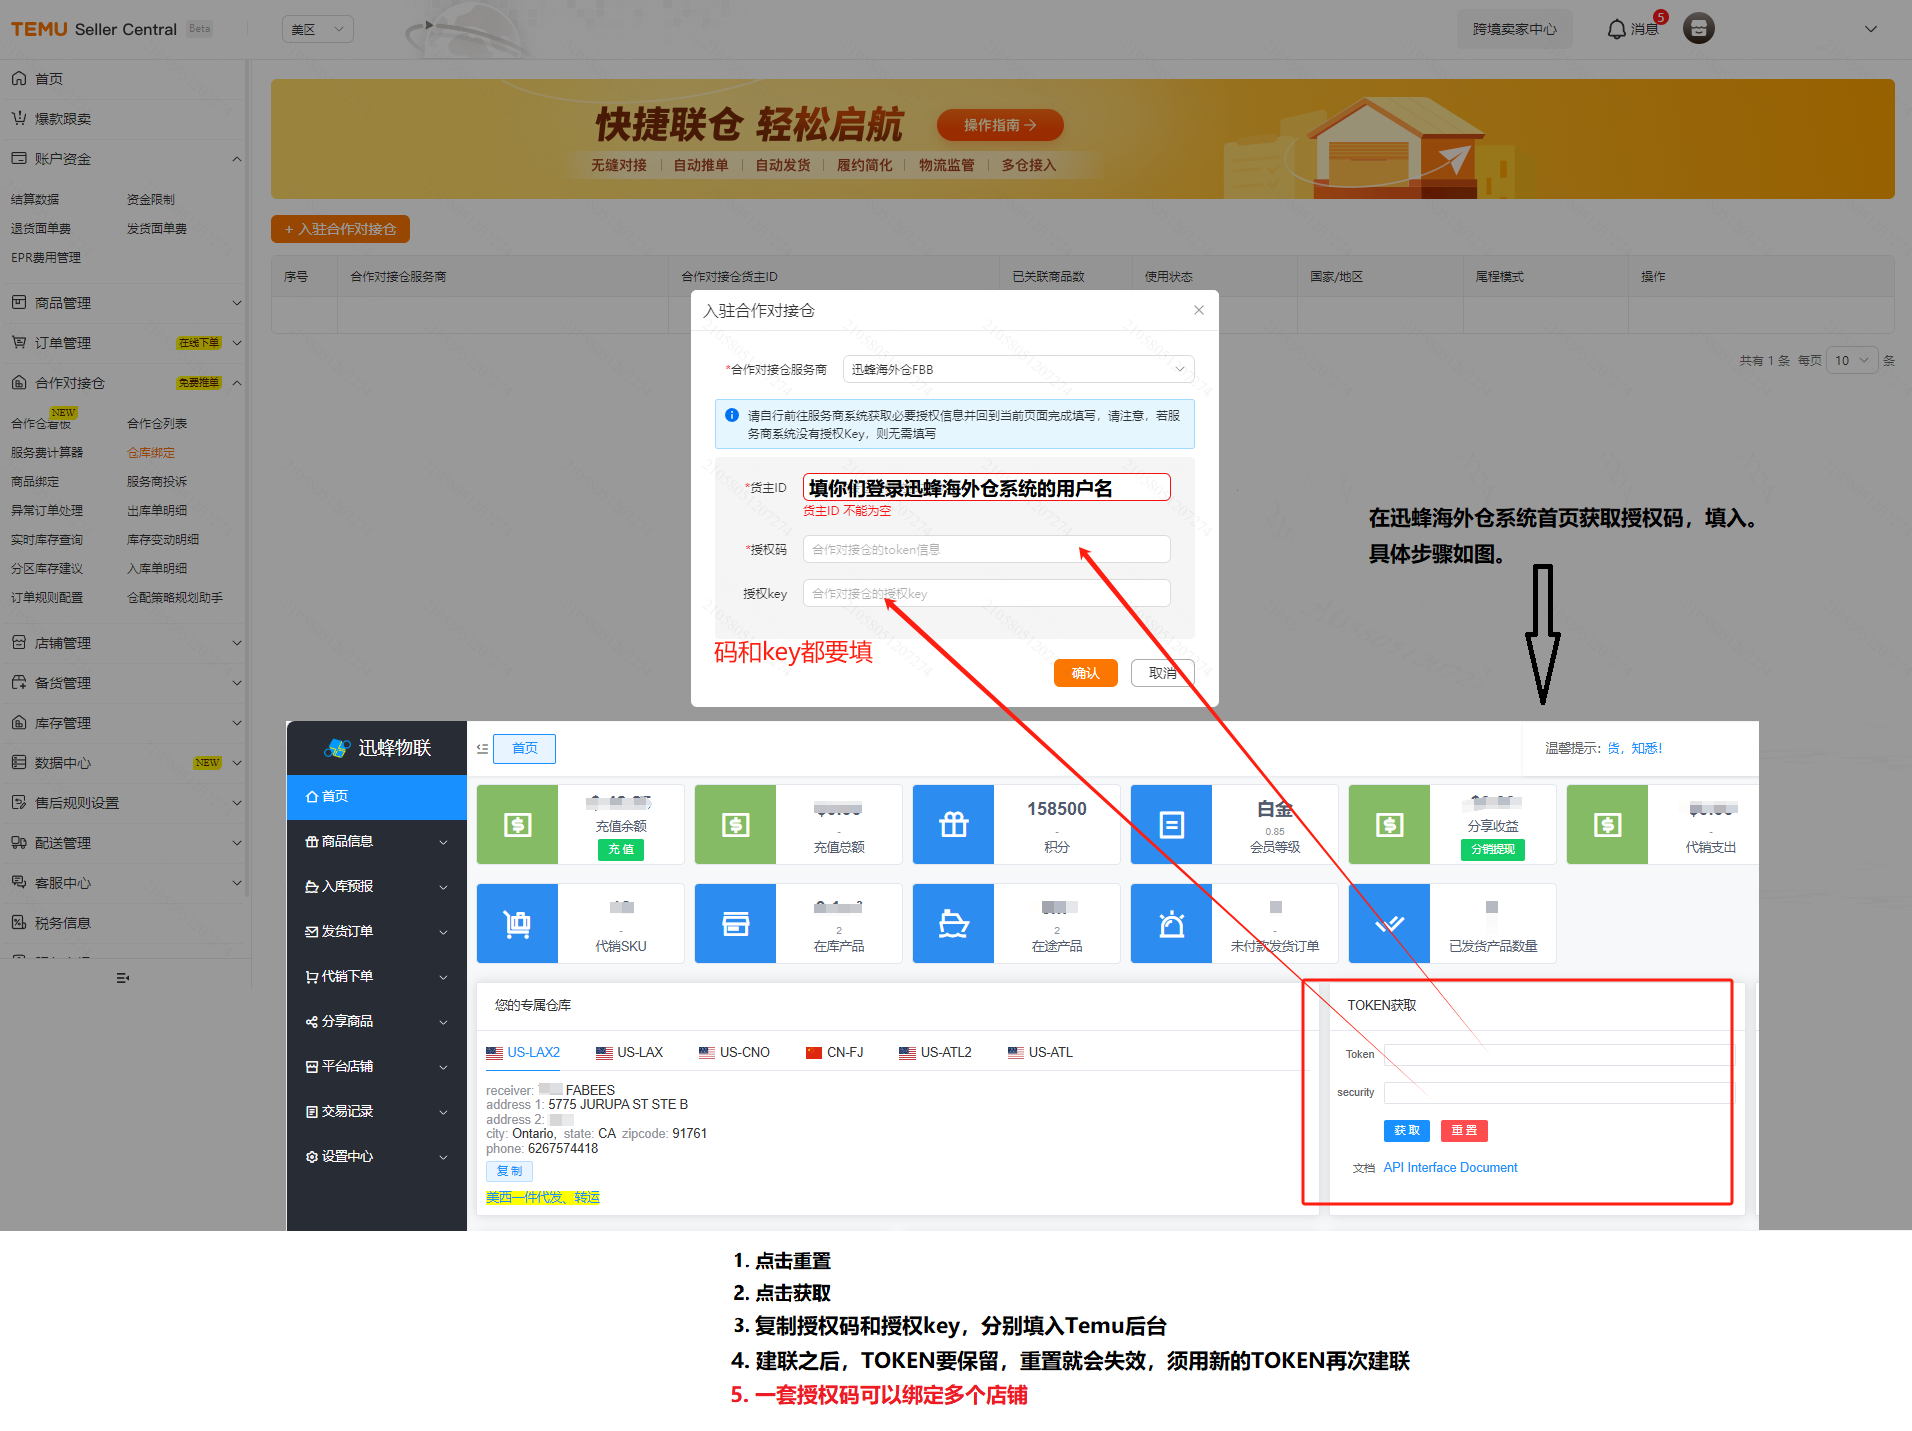The image size is (1912, 1431).
Task: Click the 店铺管理 icon
Action: click(x=19, y=642)
